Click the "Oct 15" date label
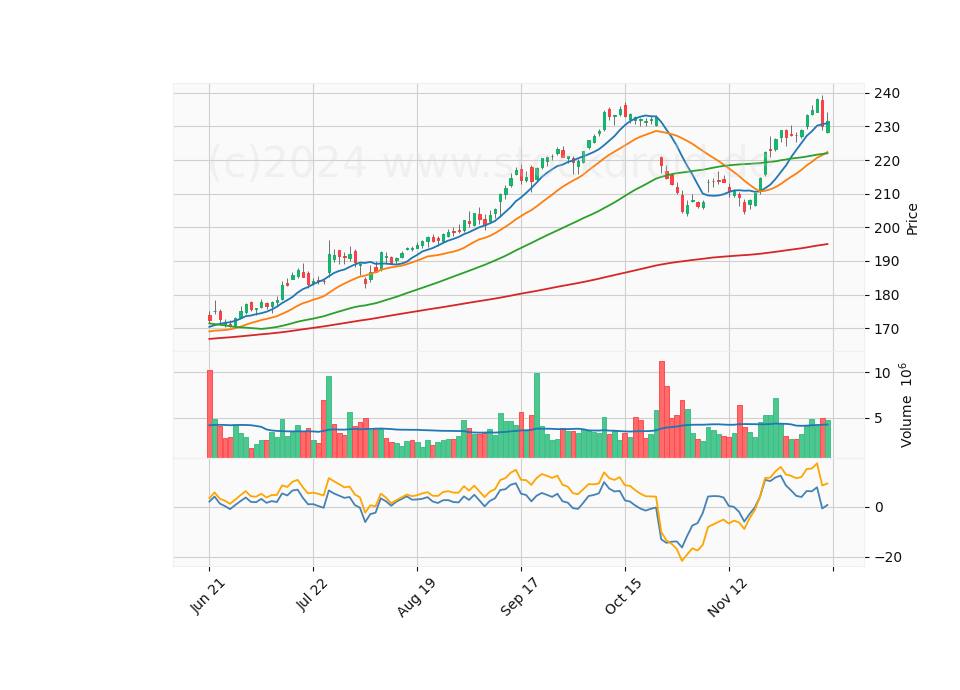 624,596
